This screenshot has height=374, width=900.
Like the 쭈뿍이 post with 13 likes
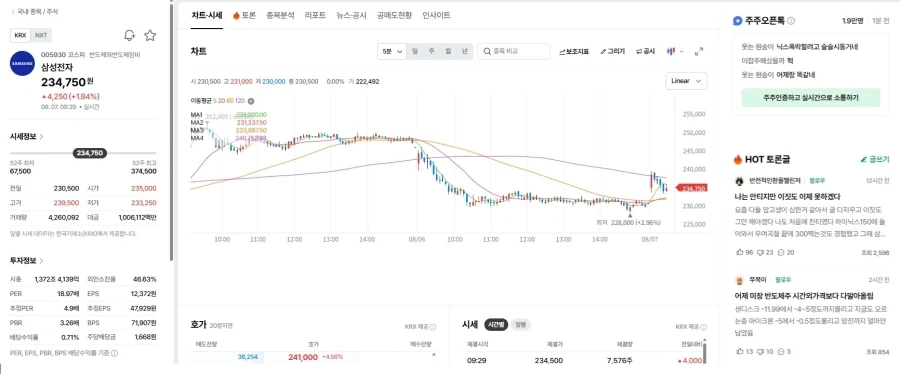tap(743, 352)
